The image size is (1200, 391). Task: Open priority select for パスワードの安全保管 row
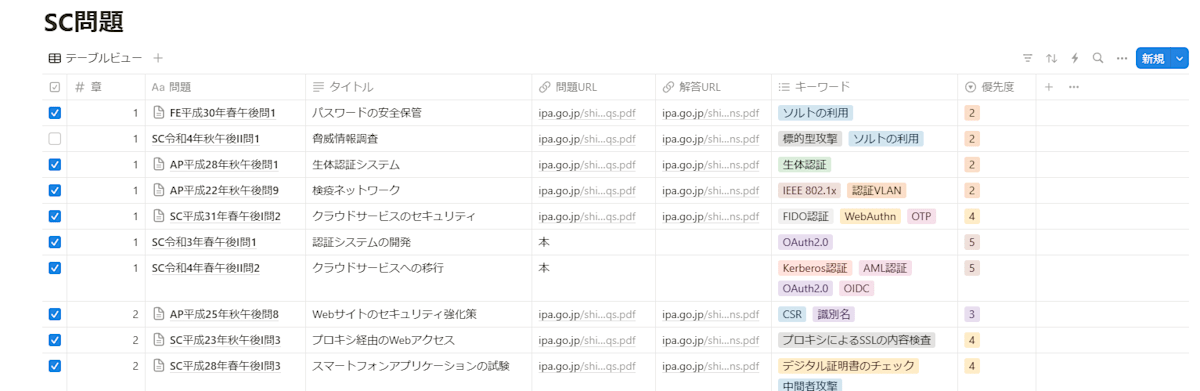tap(972, 113)
